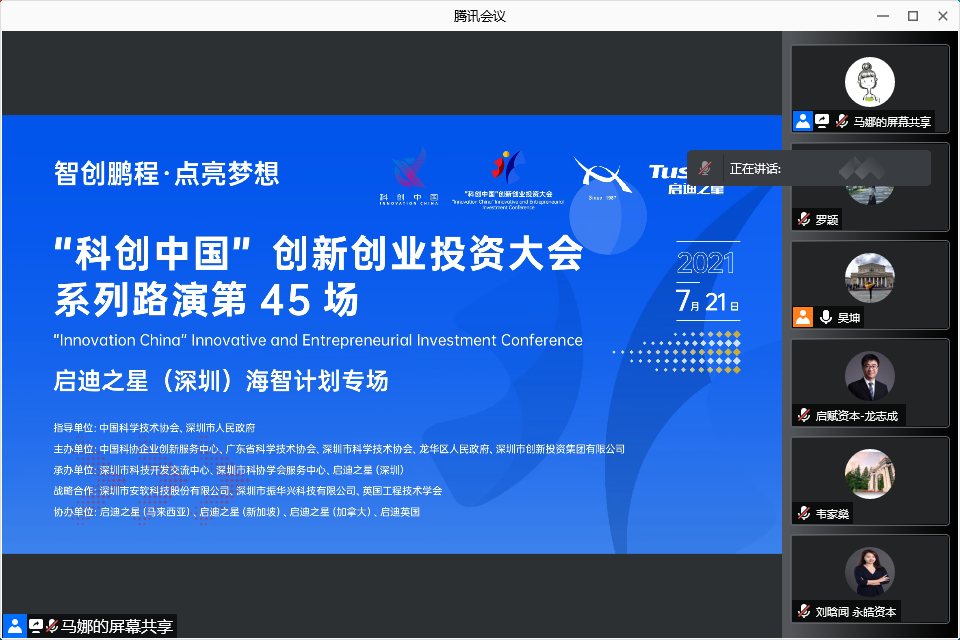960x640 pixels.
Task: Select the avatar above 韦家燊
Action: tap(869, 474)
